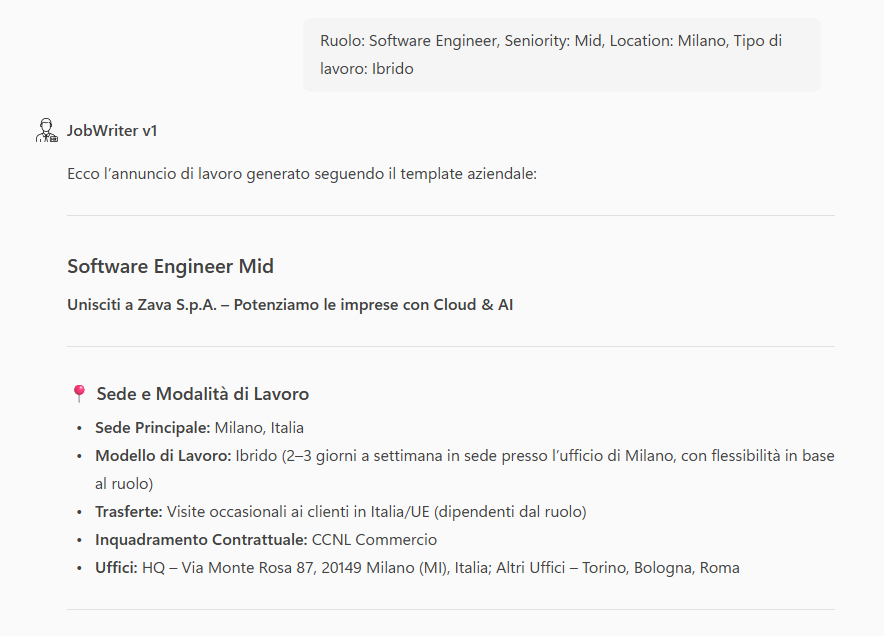Click the "Sede Principale:" bold label

152,428
